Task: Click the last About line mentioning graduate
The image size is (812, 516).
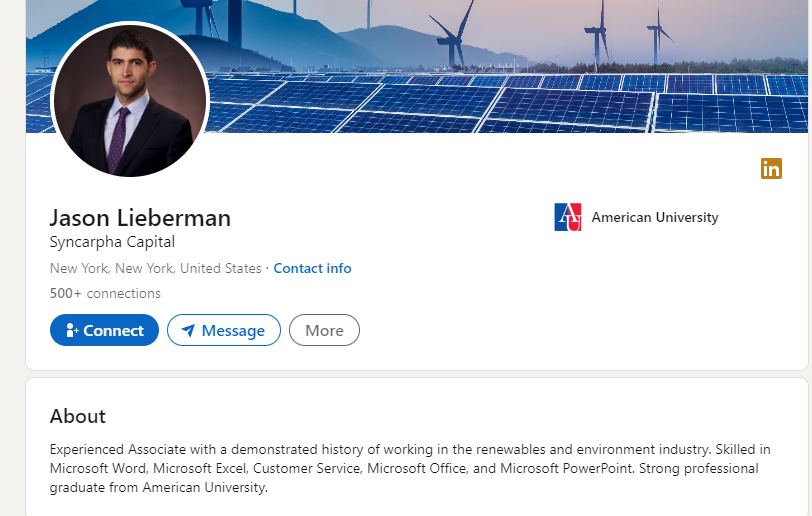Action: pyautogui.click(x=158, y=488)
